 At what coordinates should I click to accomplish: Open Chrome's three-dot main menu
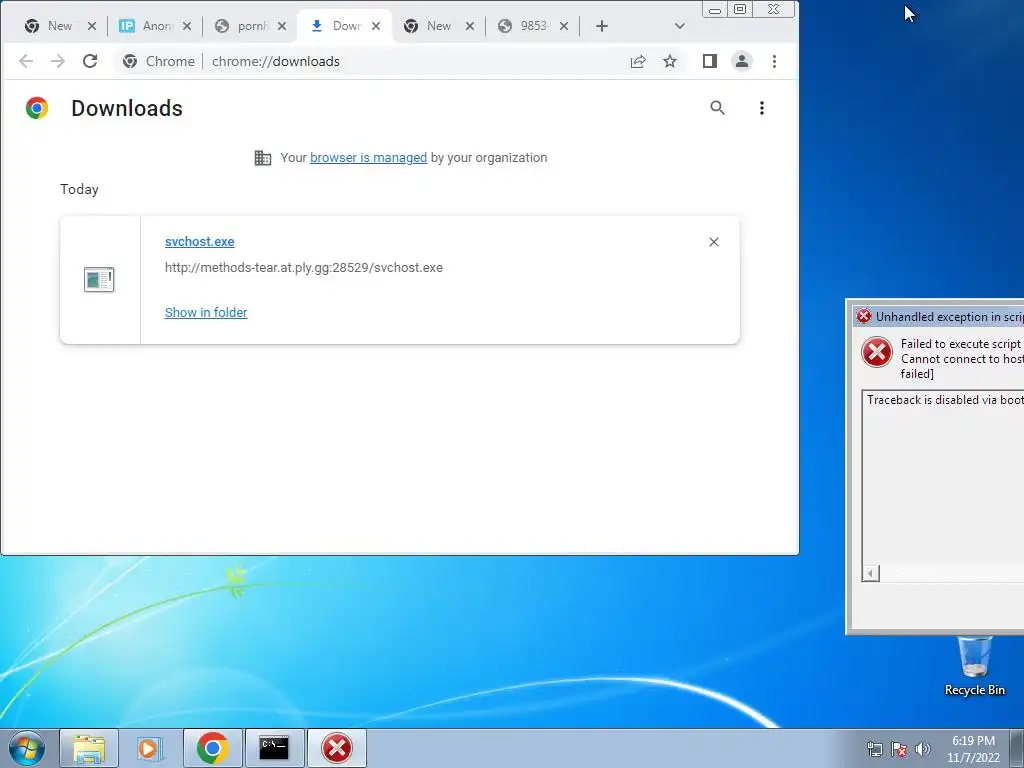point(775,61)
